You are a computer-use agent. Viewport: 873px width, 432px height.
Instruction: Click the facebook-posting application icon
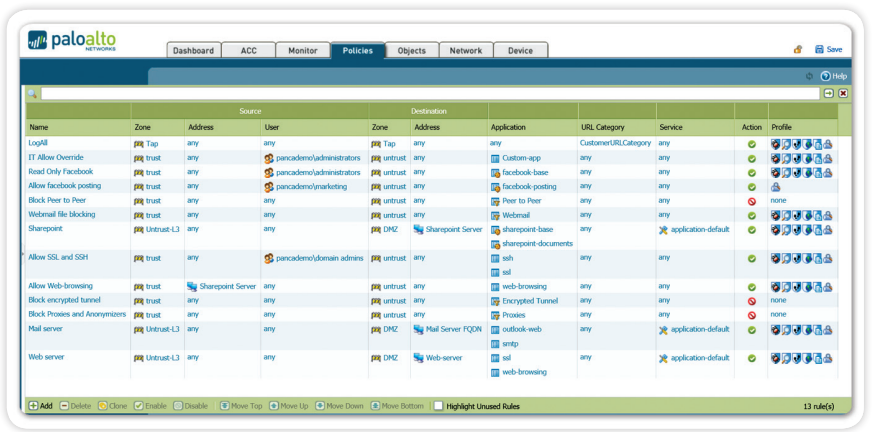pyautogui.click(x=495, y=187)
